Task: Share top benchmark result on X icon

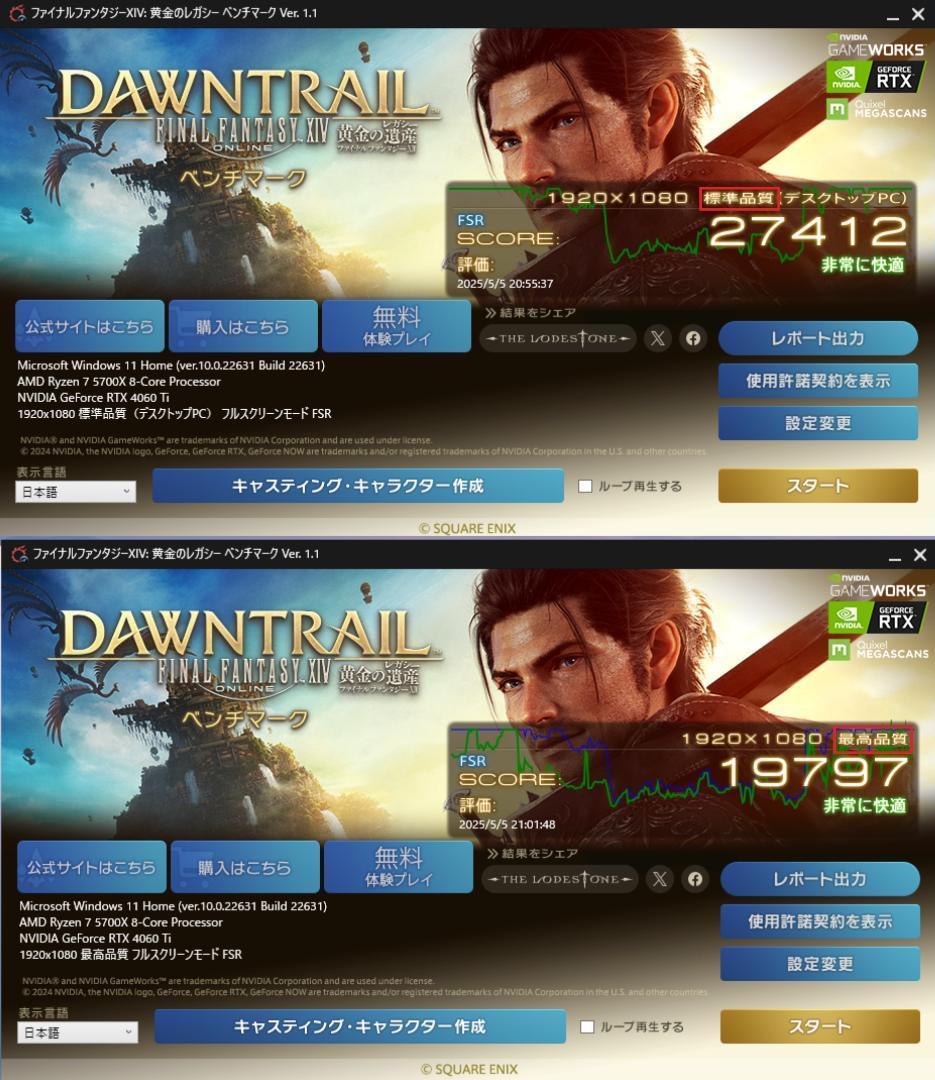Action: pos(658,338)
